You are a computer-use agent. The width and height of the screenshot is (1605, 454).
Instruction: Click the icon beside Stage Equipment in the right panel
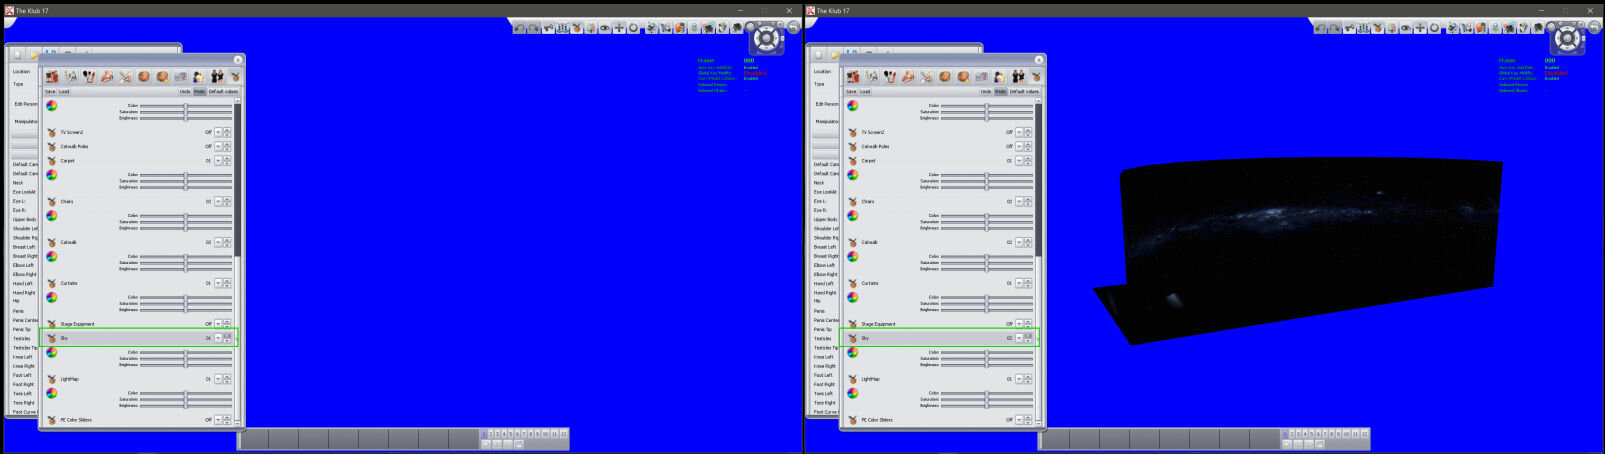click(853, 324)
